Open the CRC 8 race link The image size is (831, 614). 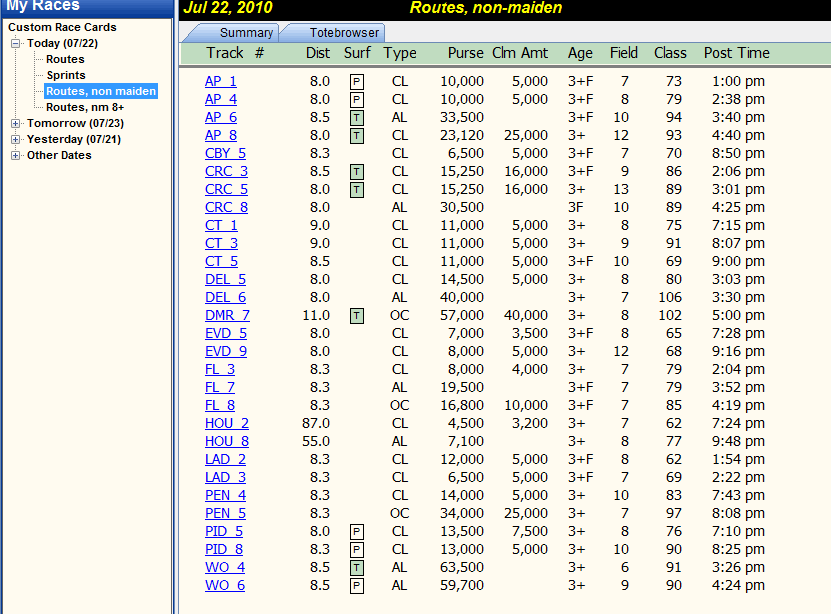point(226,208)
